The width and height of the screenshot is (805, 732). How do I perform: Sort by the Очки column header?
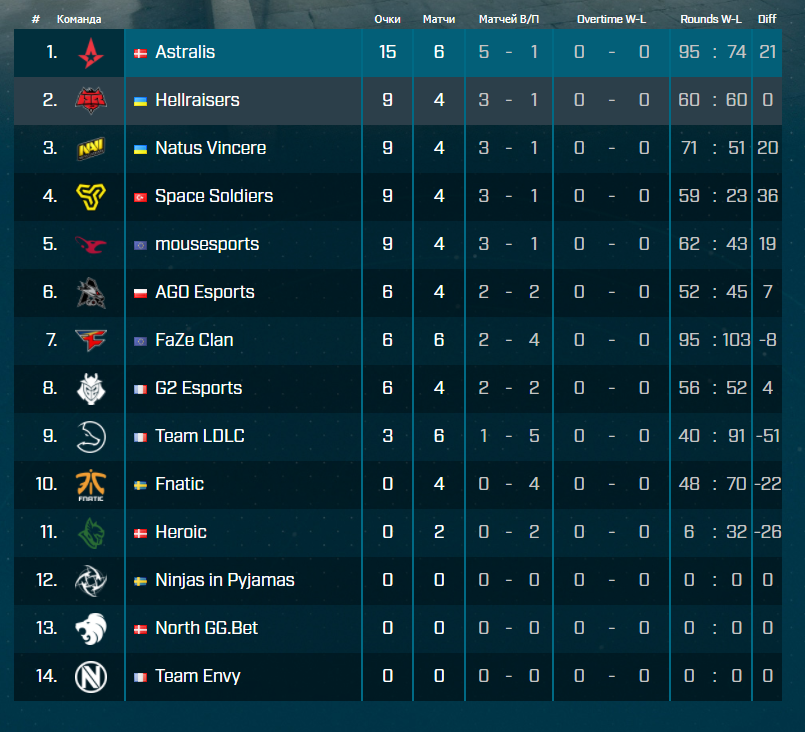coord(387,20)
